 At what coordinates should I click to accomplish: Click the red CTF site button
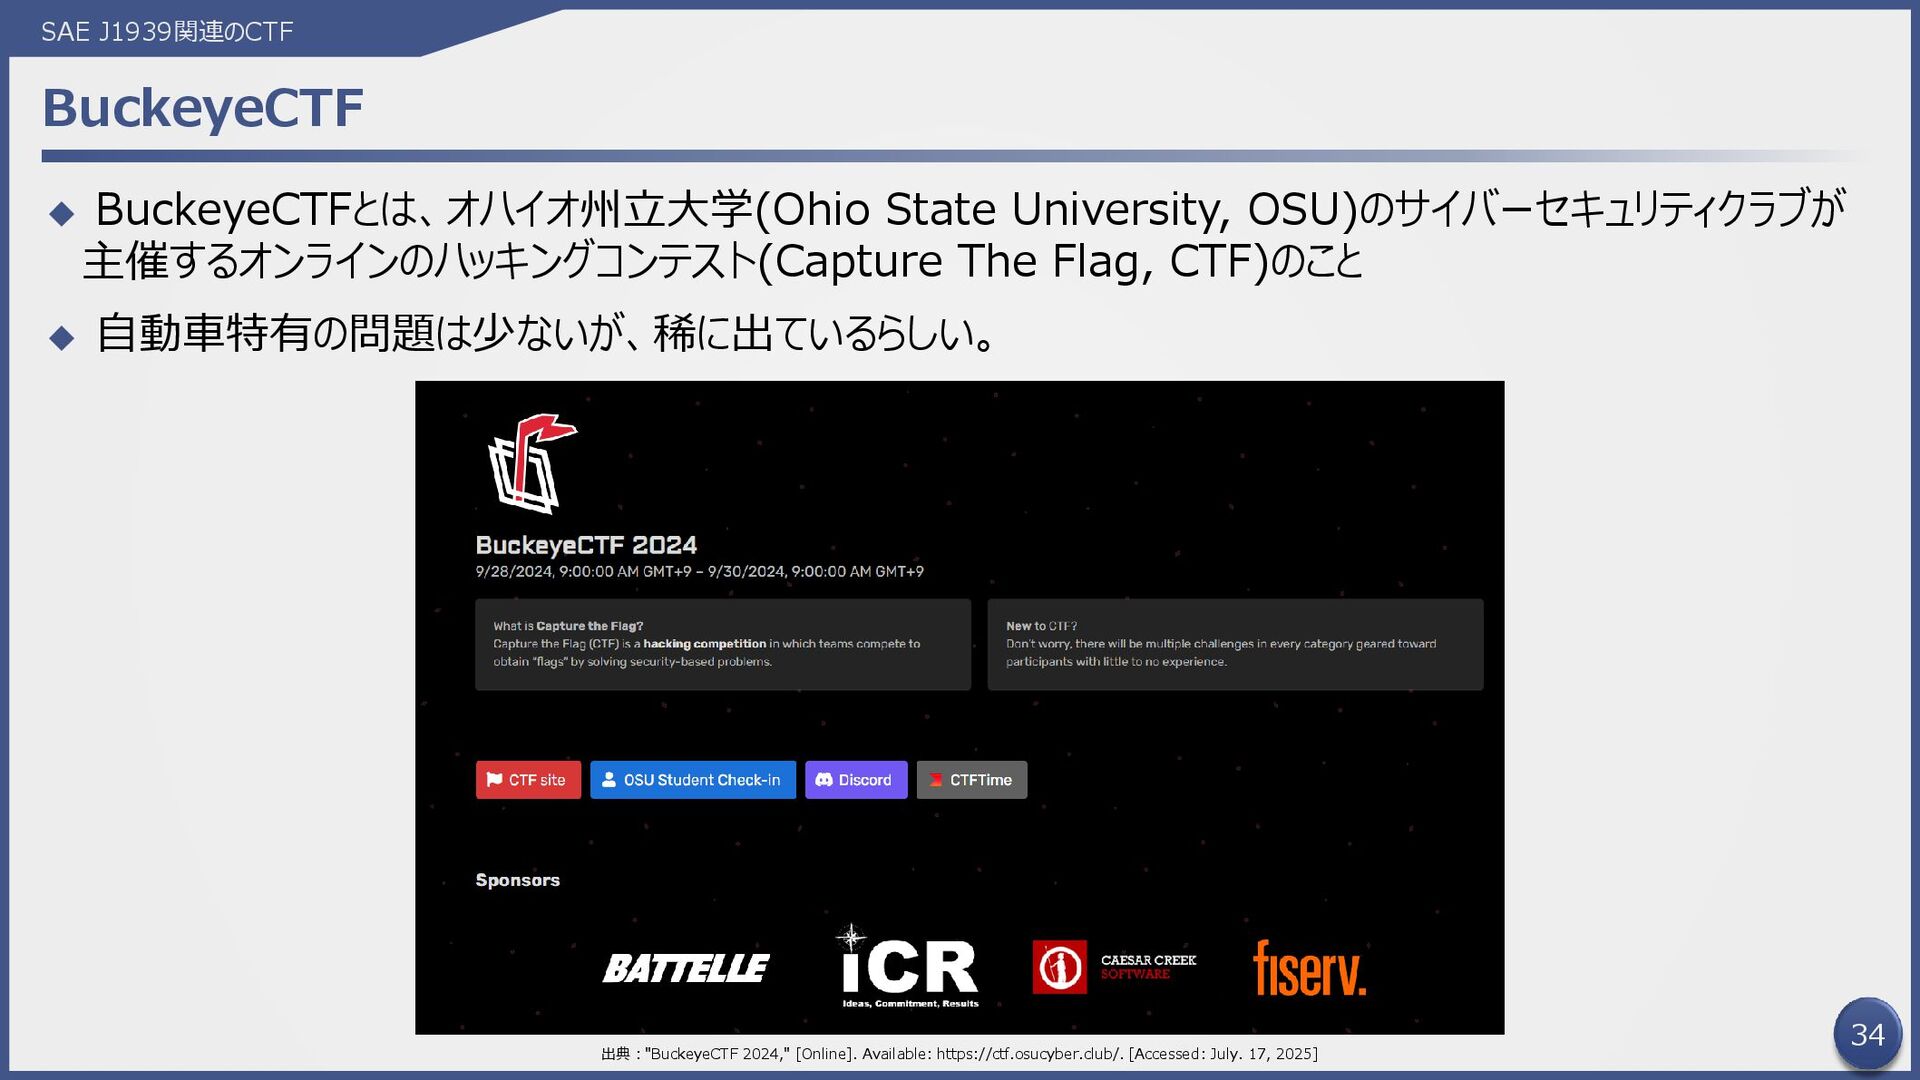[528, 780]
